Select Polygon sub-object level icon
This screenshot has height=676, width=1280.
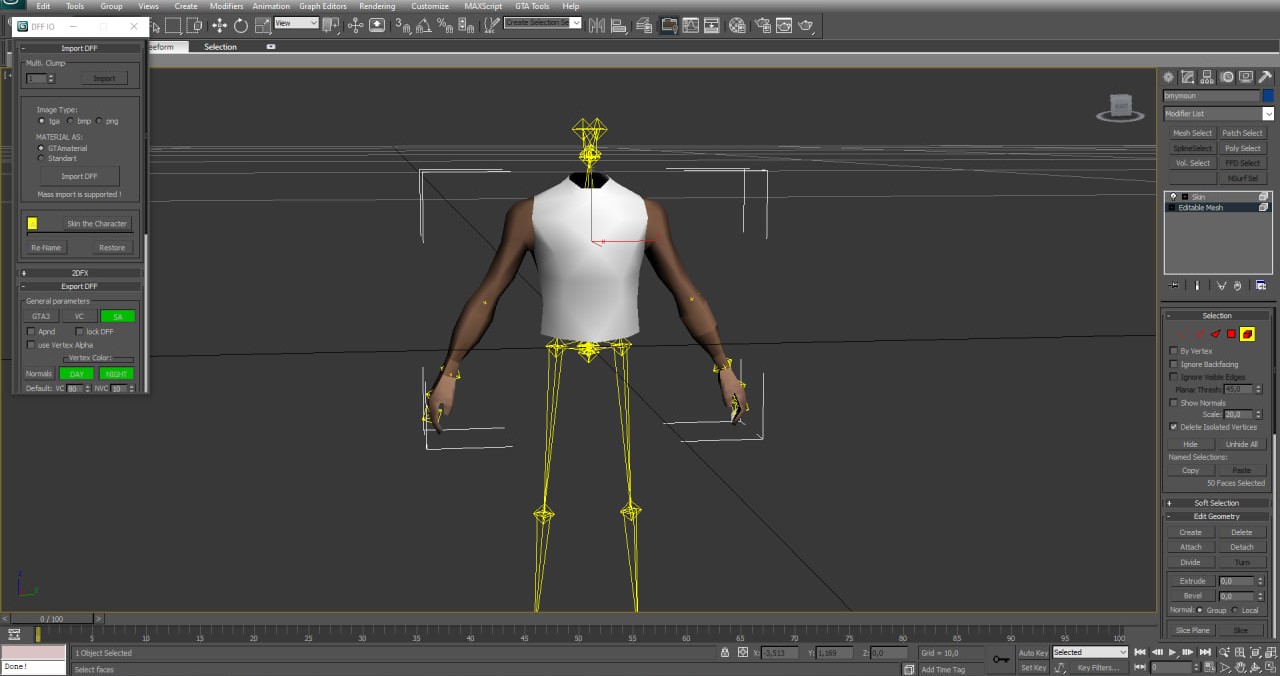1231,334
